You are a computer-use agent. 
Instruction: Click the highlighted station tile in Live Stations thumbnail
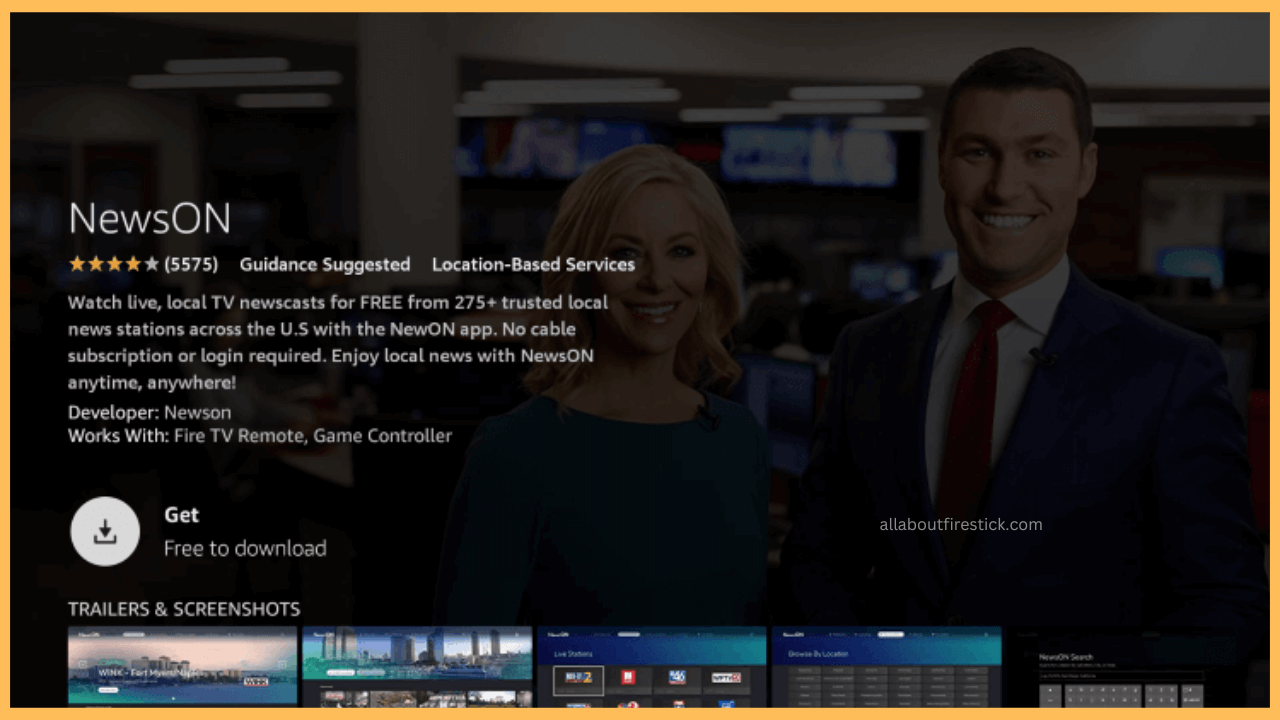coord(578,681)
